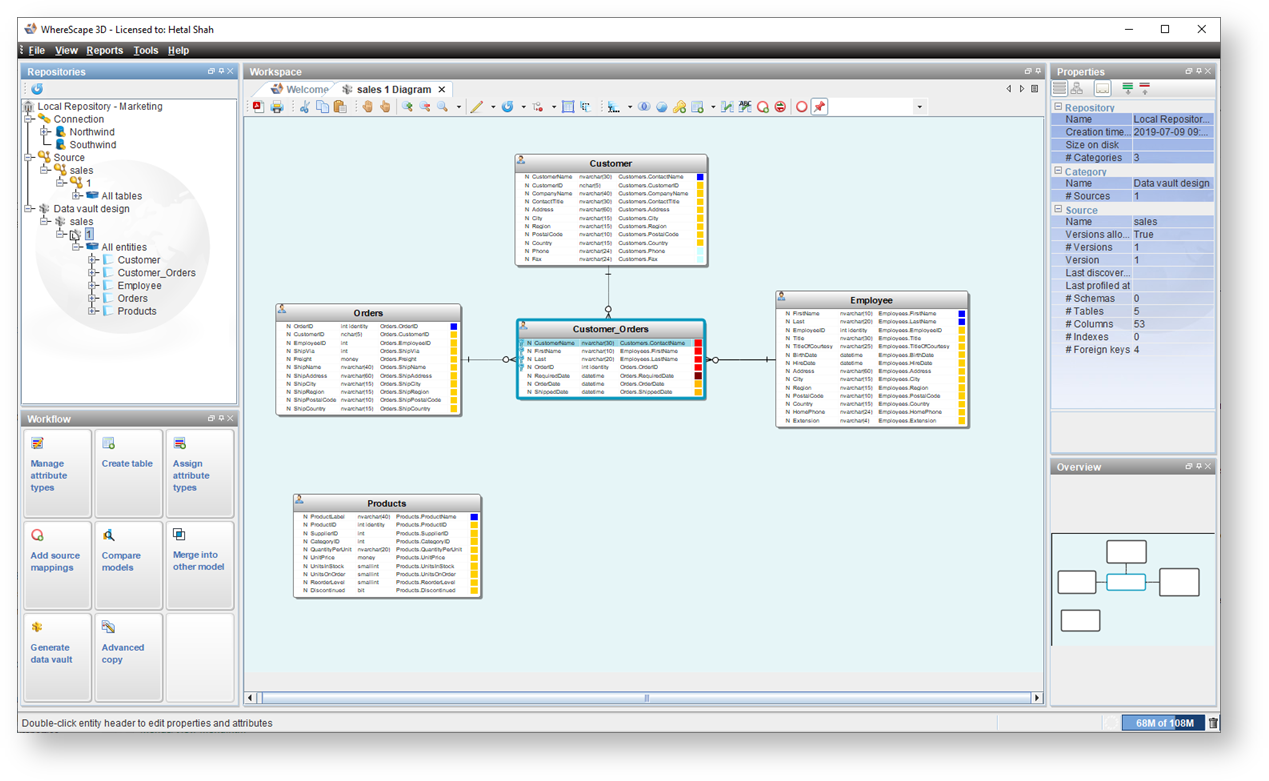Click the trash garbage collection icon
The height and width of the screenshot is (781, 1269).
tap(1213, 723)
